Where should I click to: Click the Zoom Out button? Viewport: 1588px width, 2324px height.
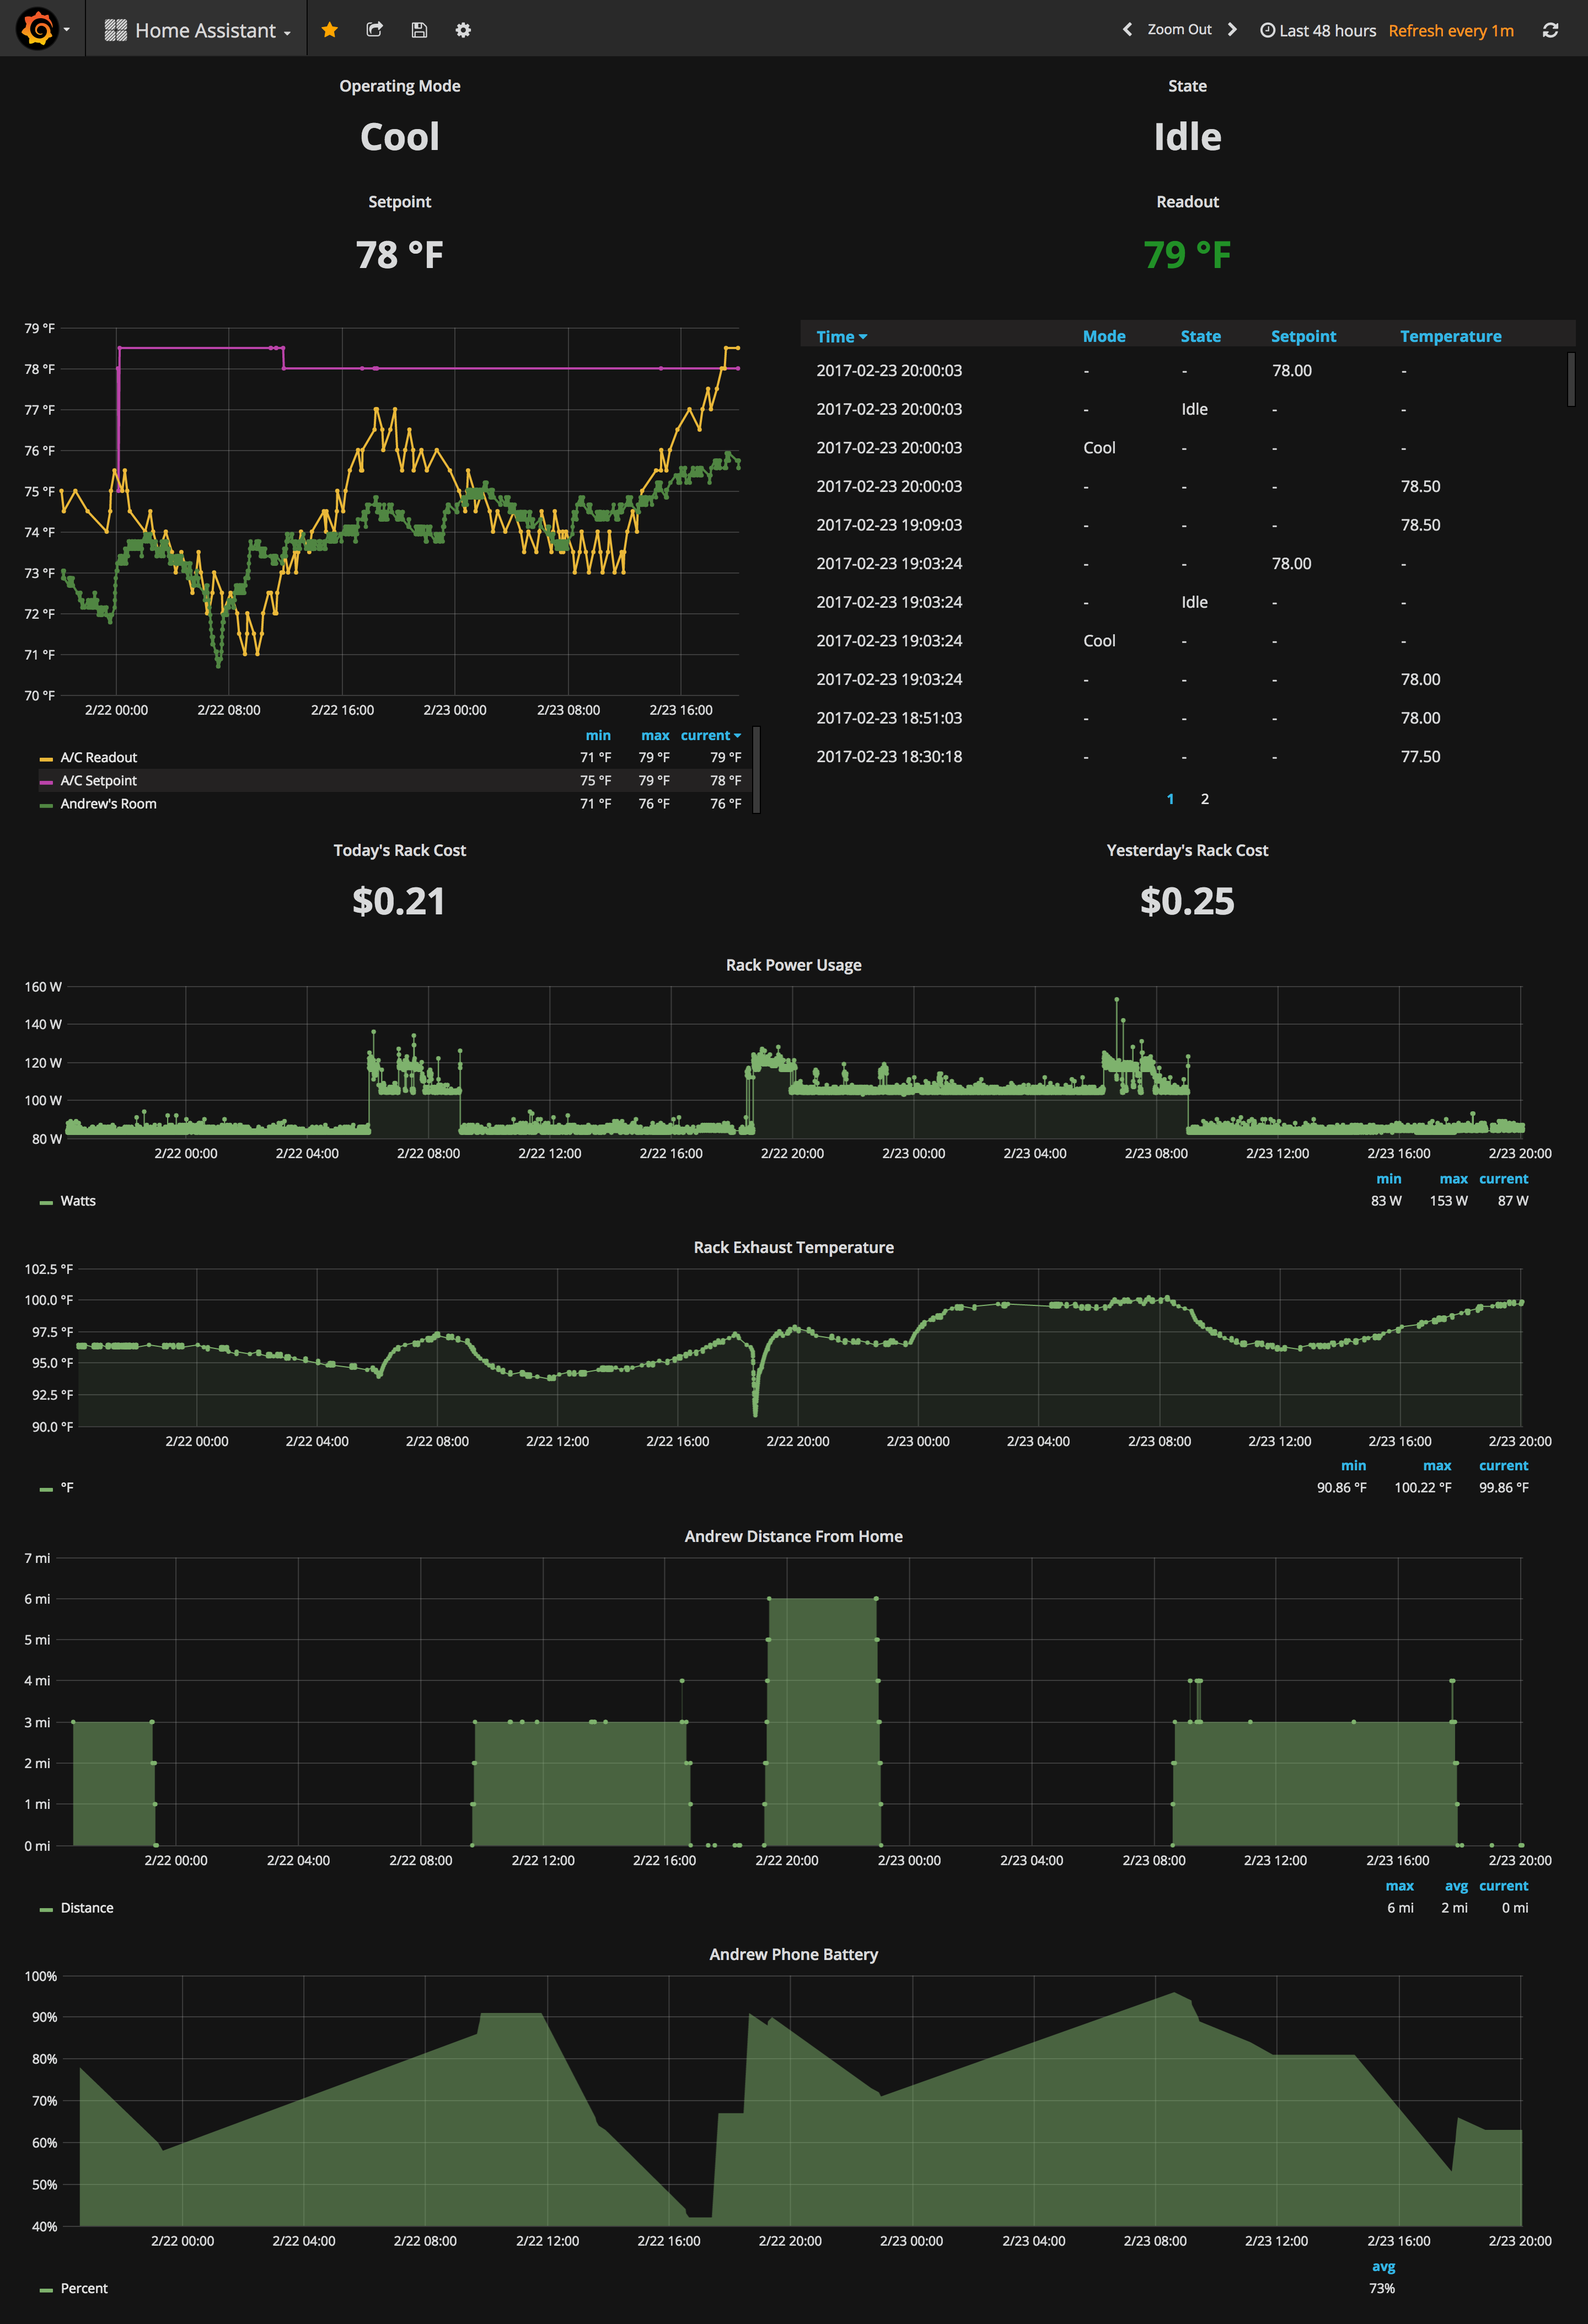[x=1179, y=30]
